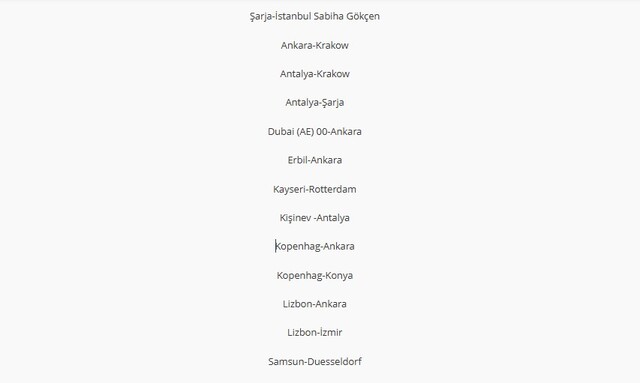
Task: Click the Samsun-Duesseldorf route text
Action: point(315,361)
